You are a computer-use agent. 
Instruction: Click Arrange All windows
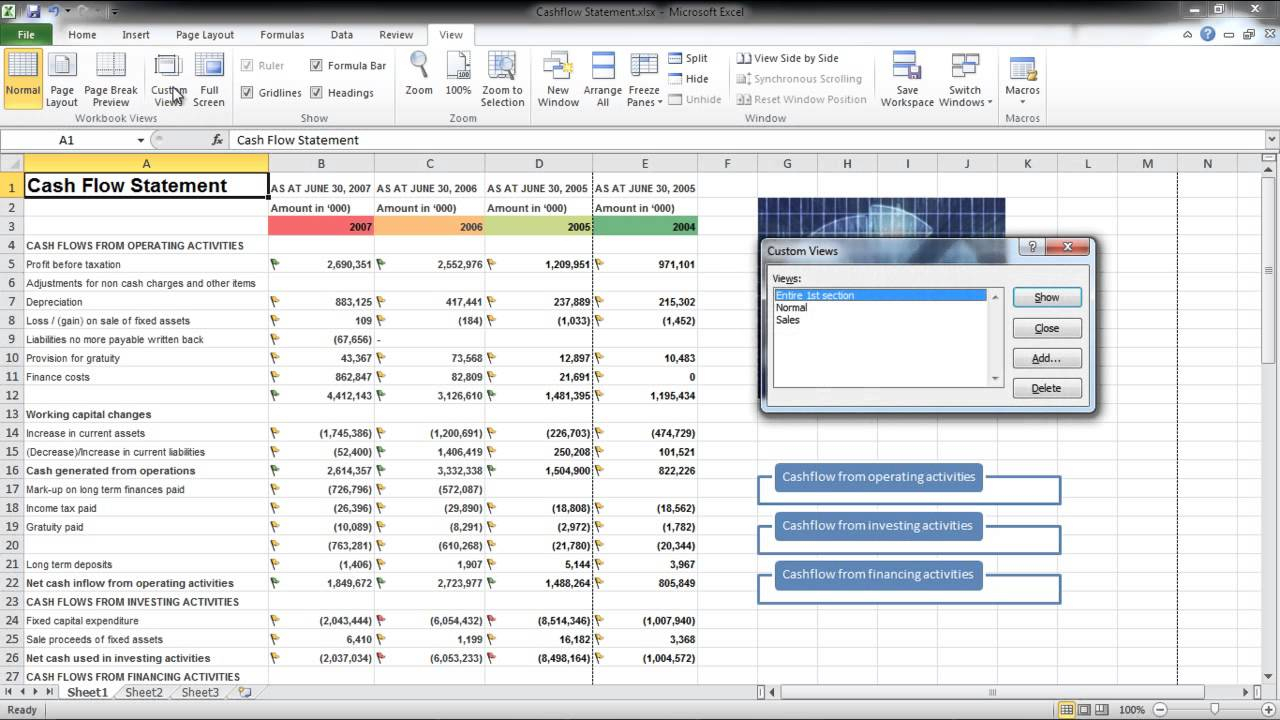point(603,80)
